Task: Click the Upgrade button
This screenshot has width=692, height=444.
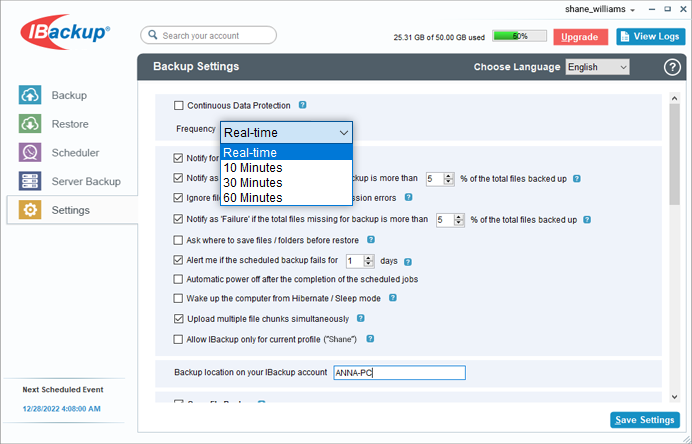Action: (579, 37)
